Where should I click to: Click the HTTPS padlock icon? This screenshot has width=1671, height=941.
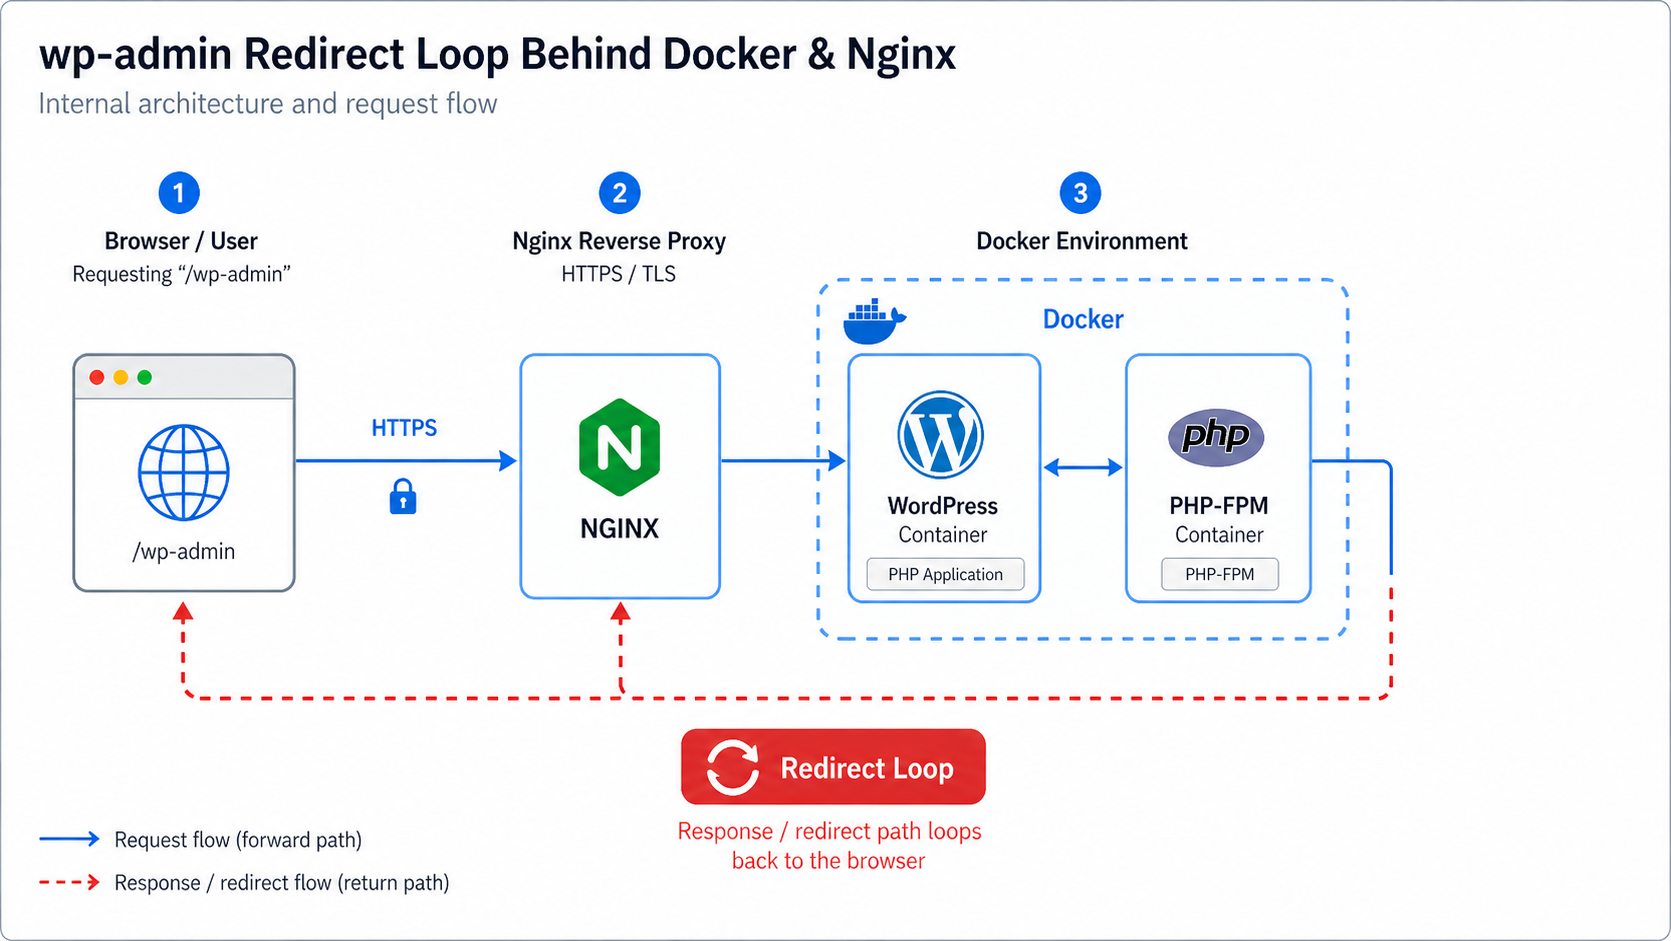point(403,496)
